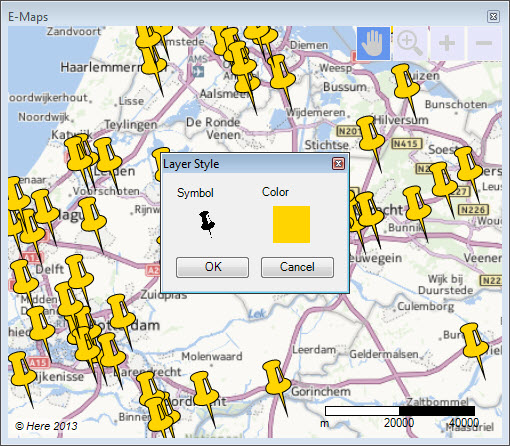The width and height of the screenshot is (510, 446).
Task: Zoom out with the minus button
Action: point(484,44)
